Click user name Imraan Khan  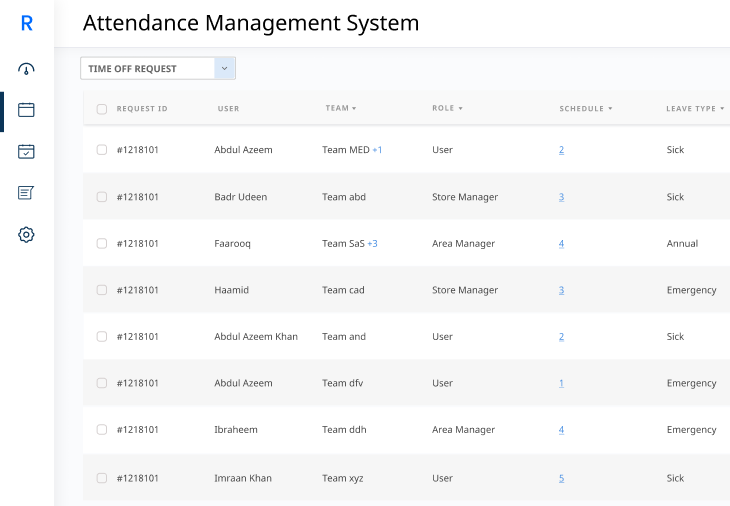[243, 478]
